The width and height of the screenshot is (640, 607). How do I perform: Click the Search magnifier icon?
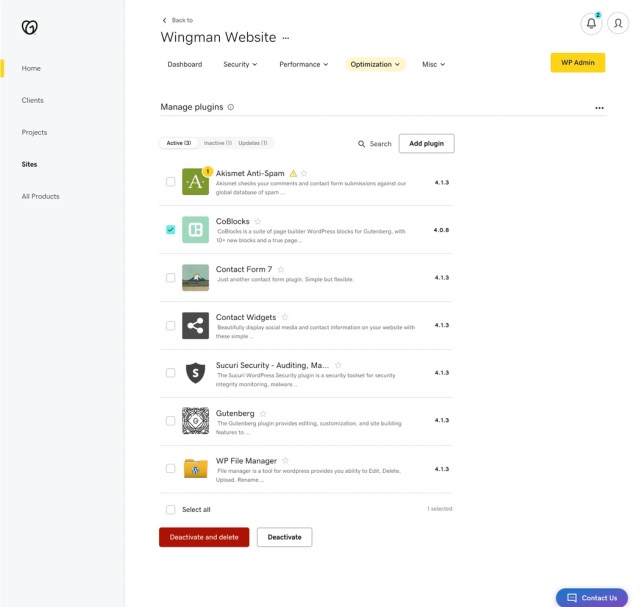[361, 144]
